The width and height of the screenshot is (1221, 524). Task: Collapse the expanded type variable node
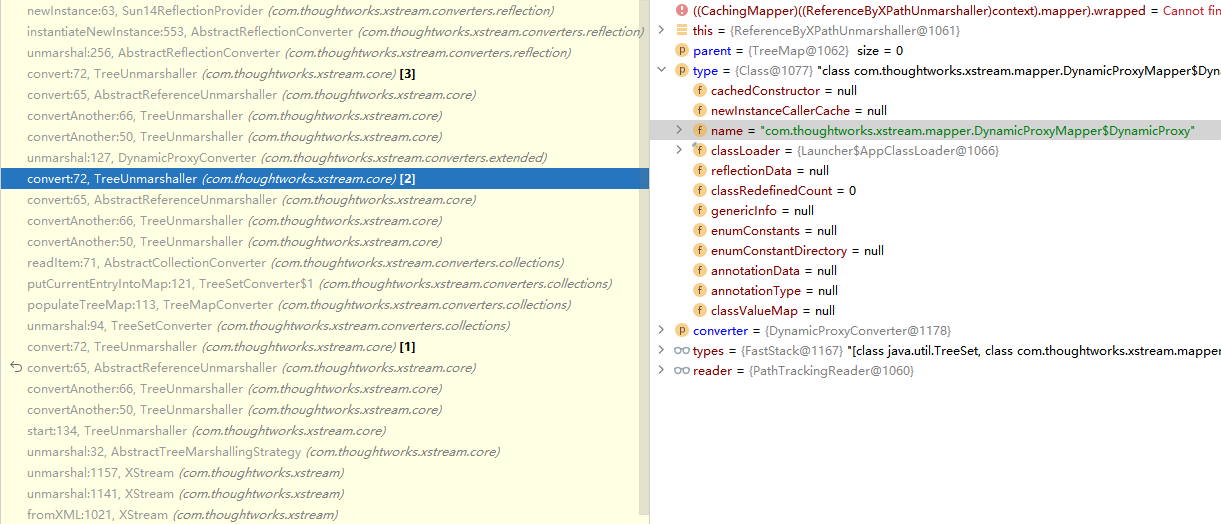(661, 70)
